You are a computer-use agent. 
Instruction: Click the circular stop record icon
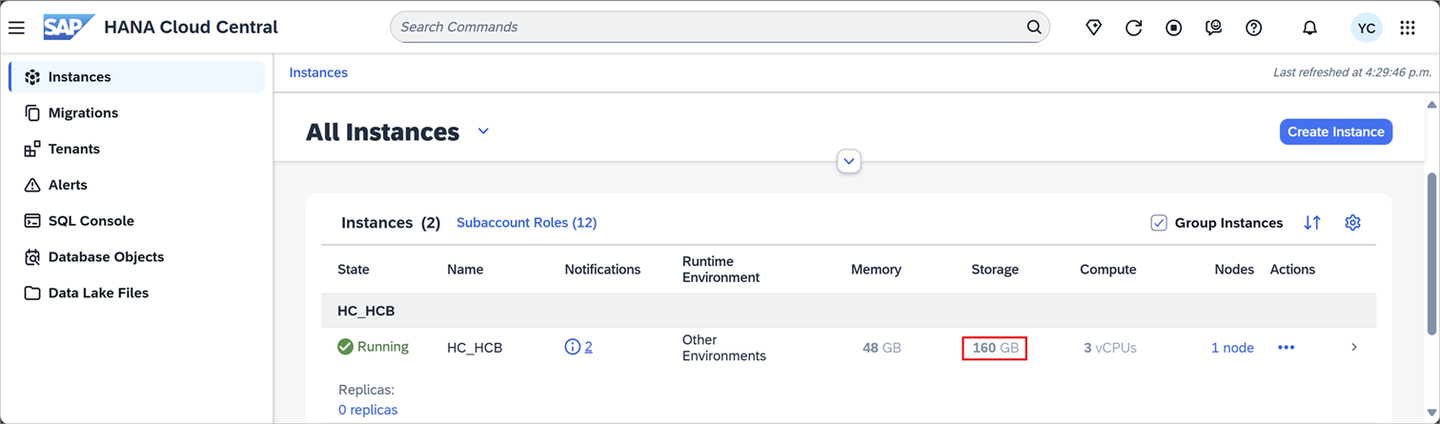(x=1173, y=28)
